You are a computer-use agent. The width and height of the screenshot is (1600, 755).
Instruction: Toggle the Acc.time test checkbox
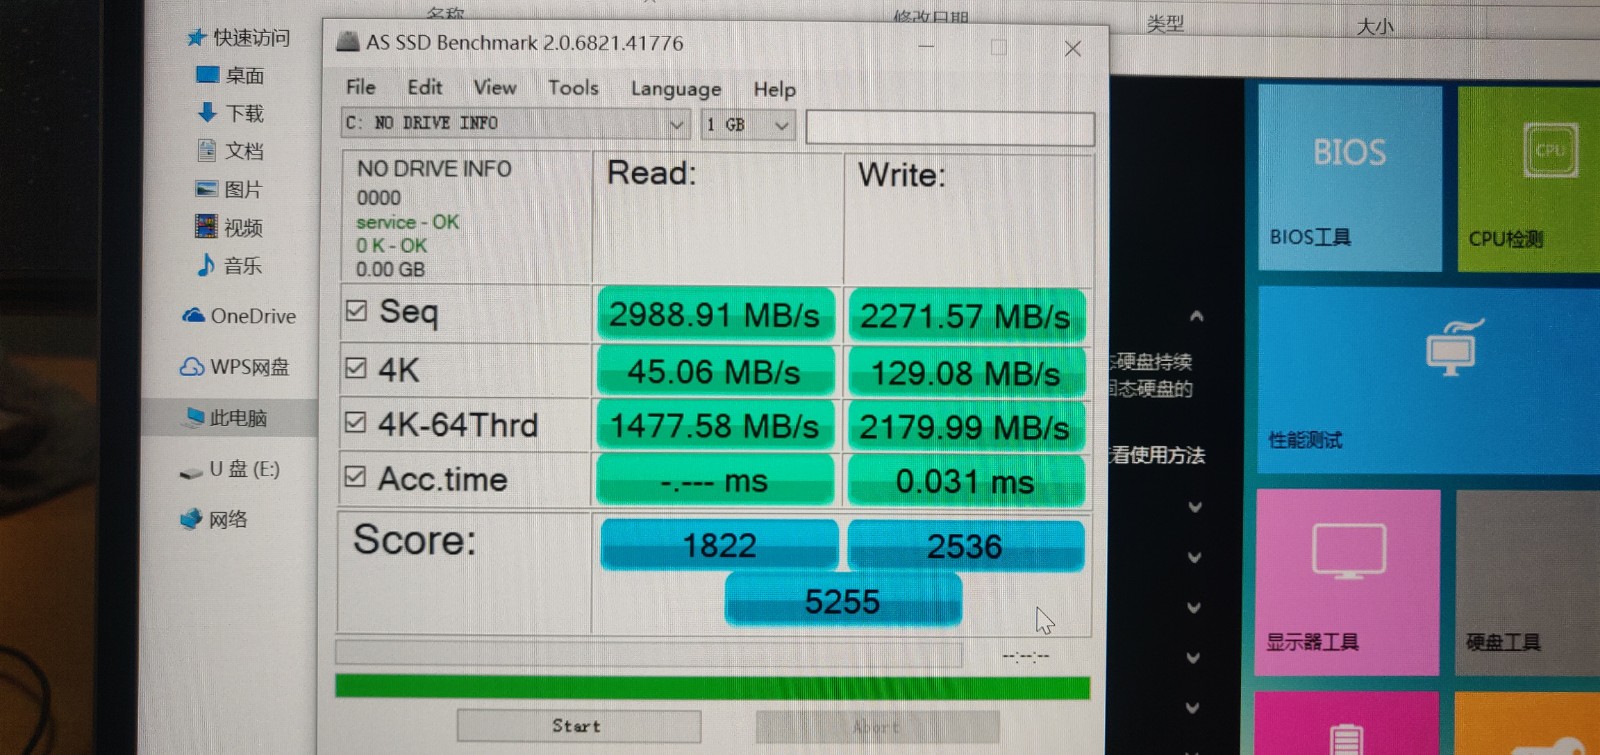(x=355, y=476)
